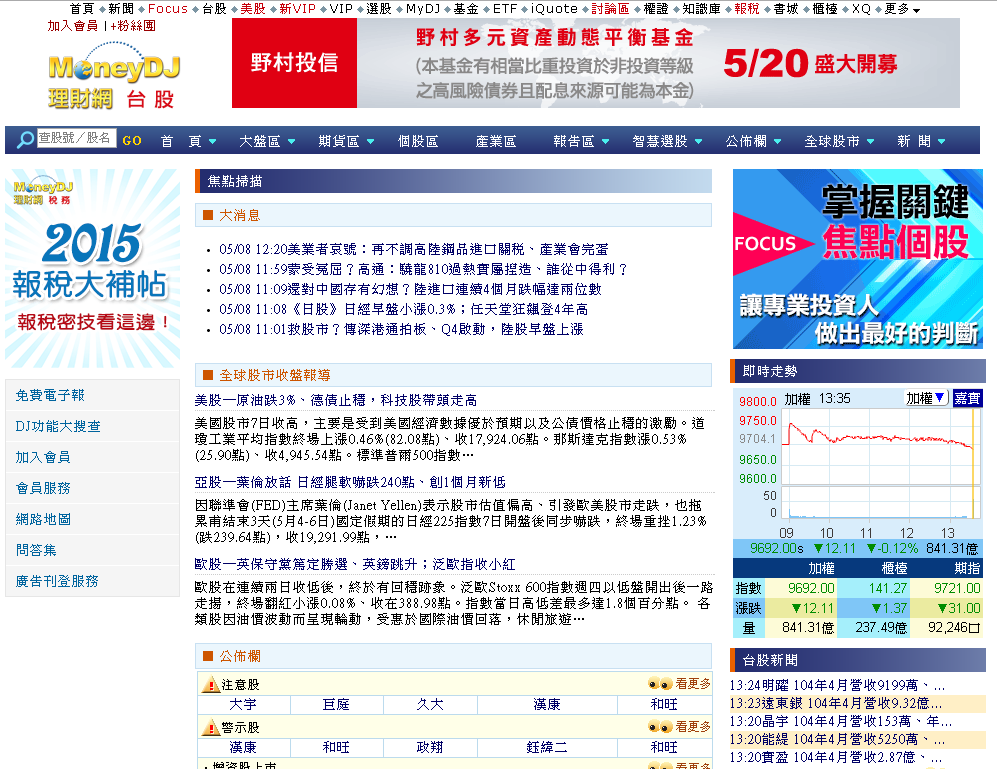This screenshot has width=997, height=769.
Task: Open the 加權 index dropdown on chart
Action: tap(926, 398)
